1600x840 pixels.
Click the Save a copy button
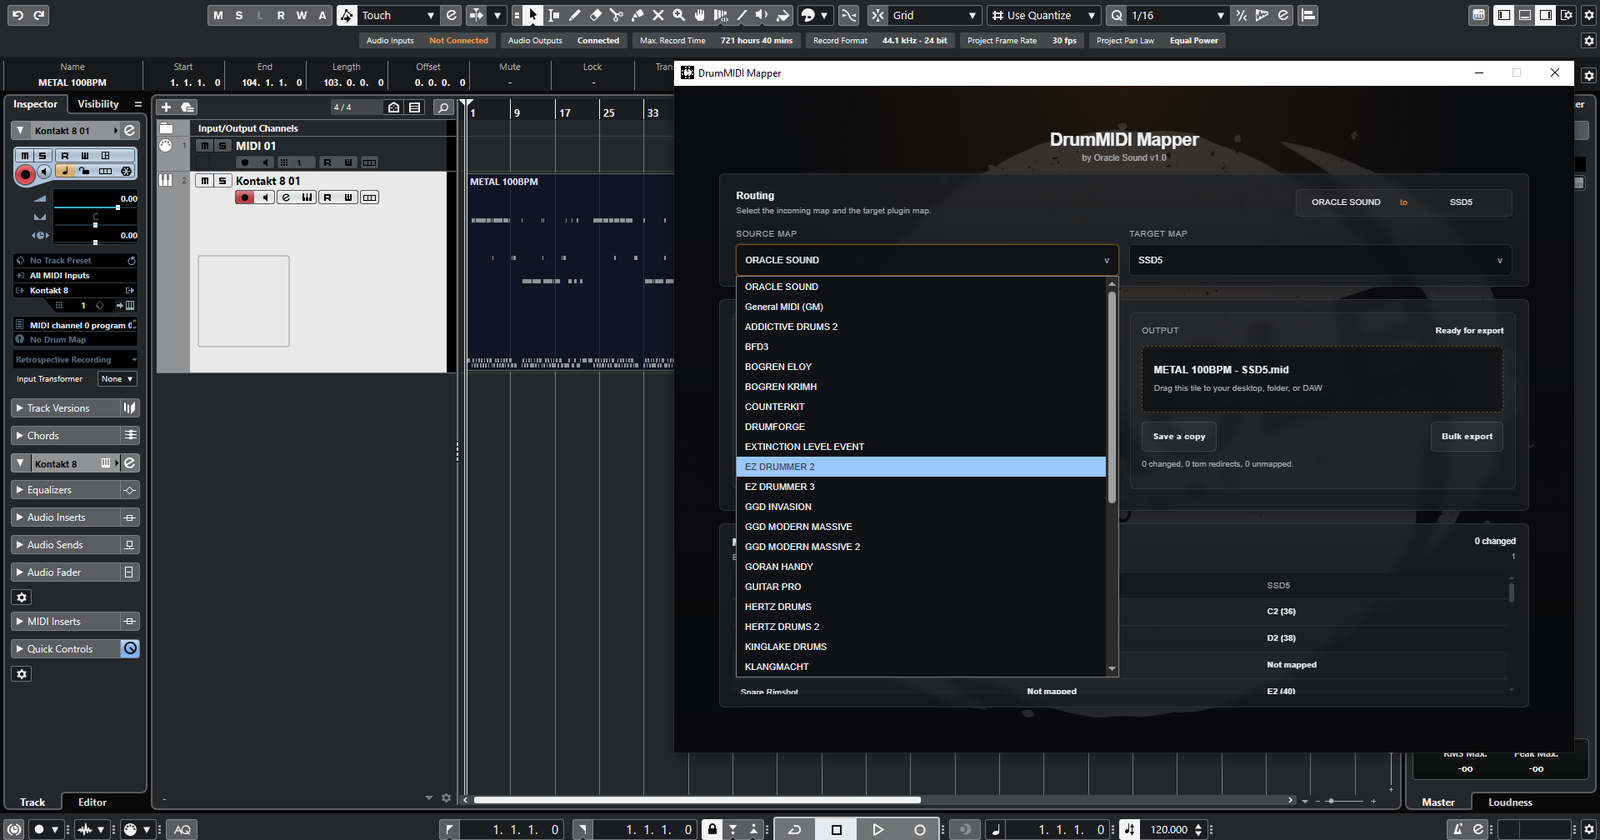[x=1179, y=437]
